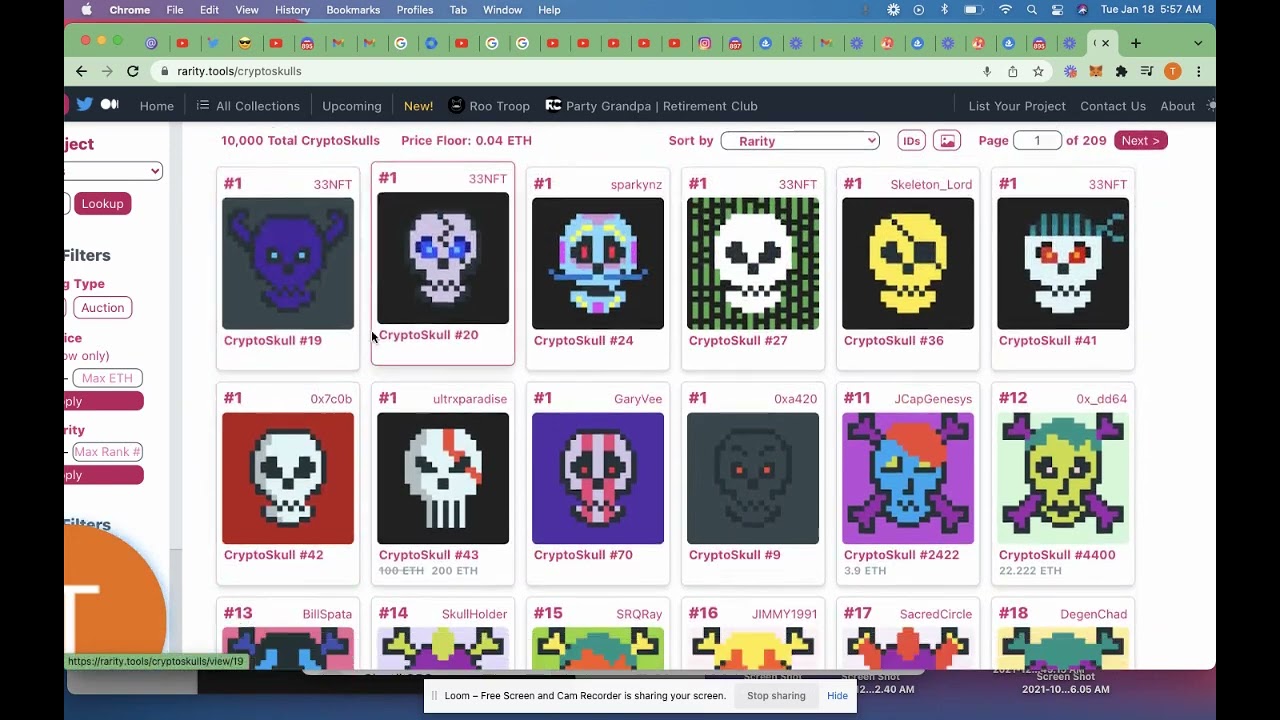
Task: Go to the Home nav link
Action: tap(156, 106)
